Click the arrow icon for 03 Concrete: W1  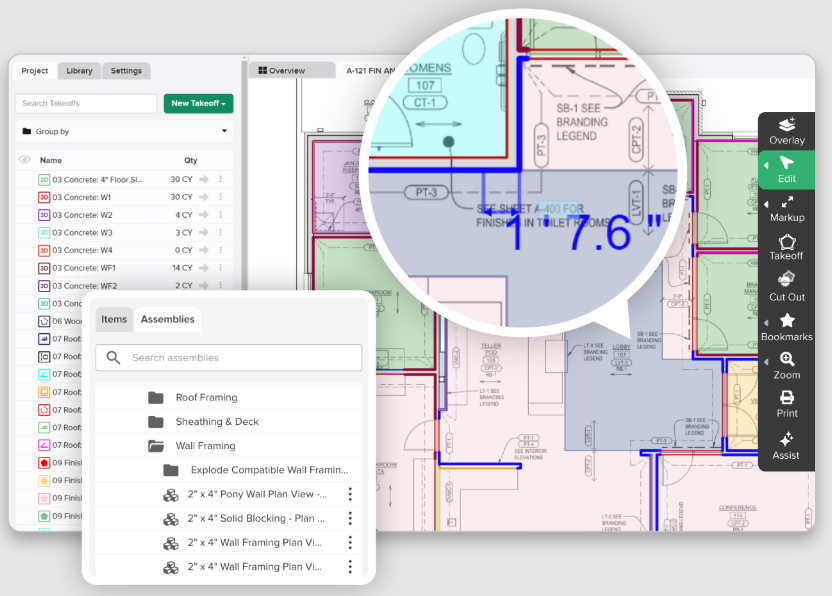(x=204, y=197)
